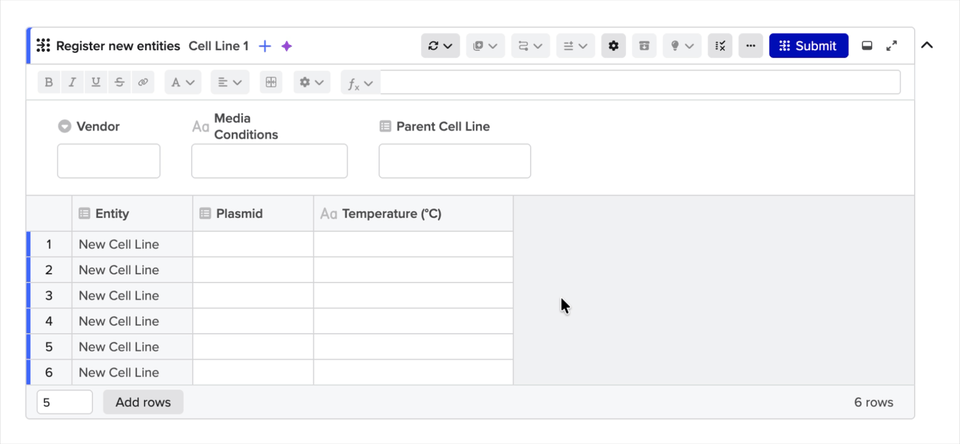Image resolution: width=960 pixels, height=444 pixels.
Task: Open the more options ellipsis menu
Action: click(751, 46)
